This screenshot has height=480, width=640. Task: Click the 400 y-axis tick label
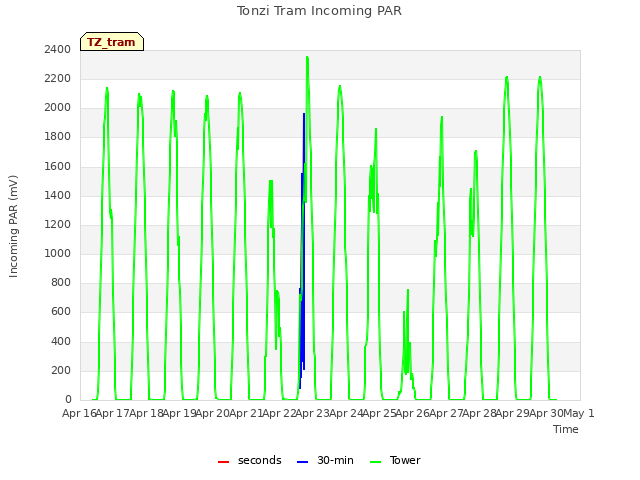click(61, 341)
